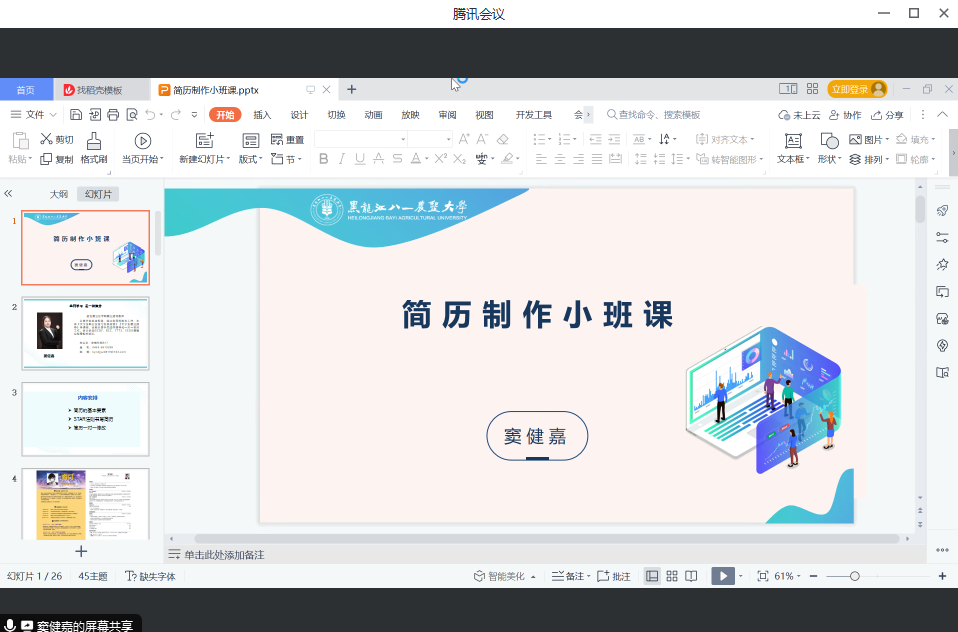This screenshot has width=958, height=632.
Task: Click the Save icon in quick toolbar
Action: click(76, 115)
